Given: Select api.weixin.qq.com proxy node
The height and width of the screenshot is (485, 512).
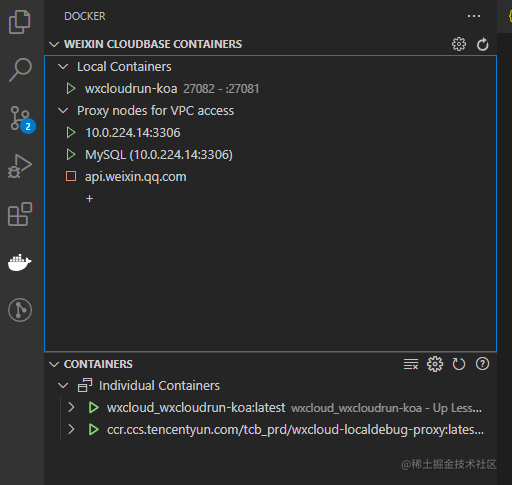Looking at the screenshot, I should click(136, 177).
